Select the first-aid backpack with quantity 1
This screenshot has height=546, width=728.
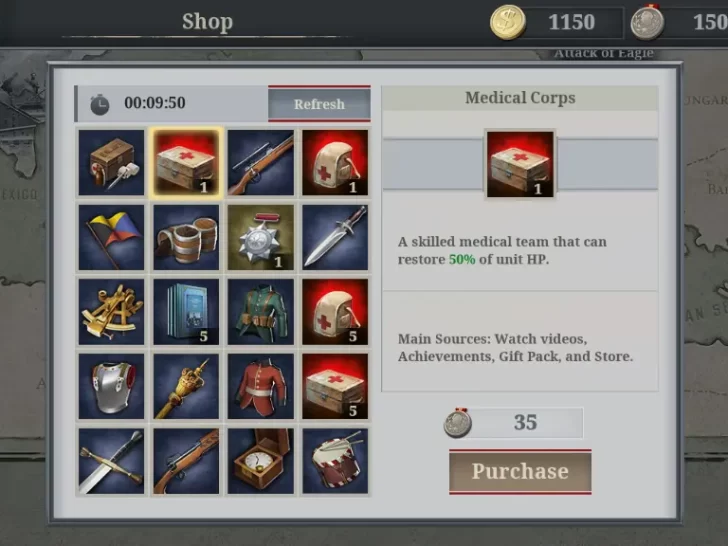[335, 162]
